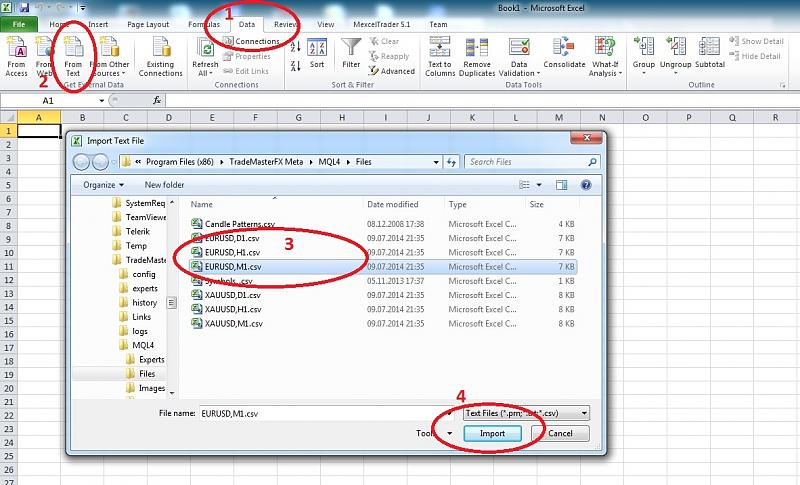Open the change view options dropdown

click(x=539, y=185)
